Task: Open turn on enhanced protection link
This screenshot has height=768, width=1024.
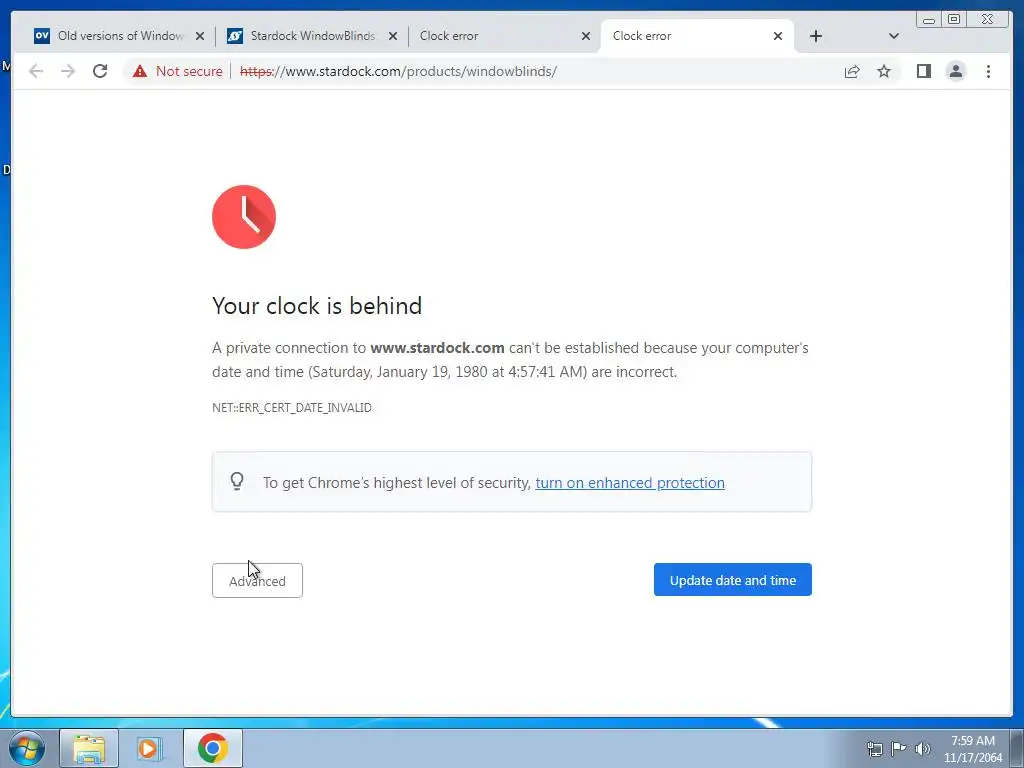Action: point(630,483)
